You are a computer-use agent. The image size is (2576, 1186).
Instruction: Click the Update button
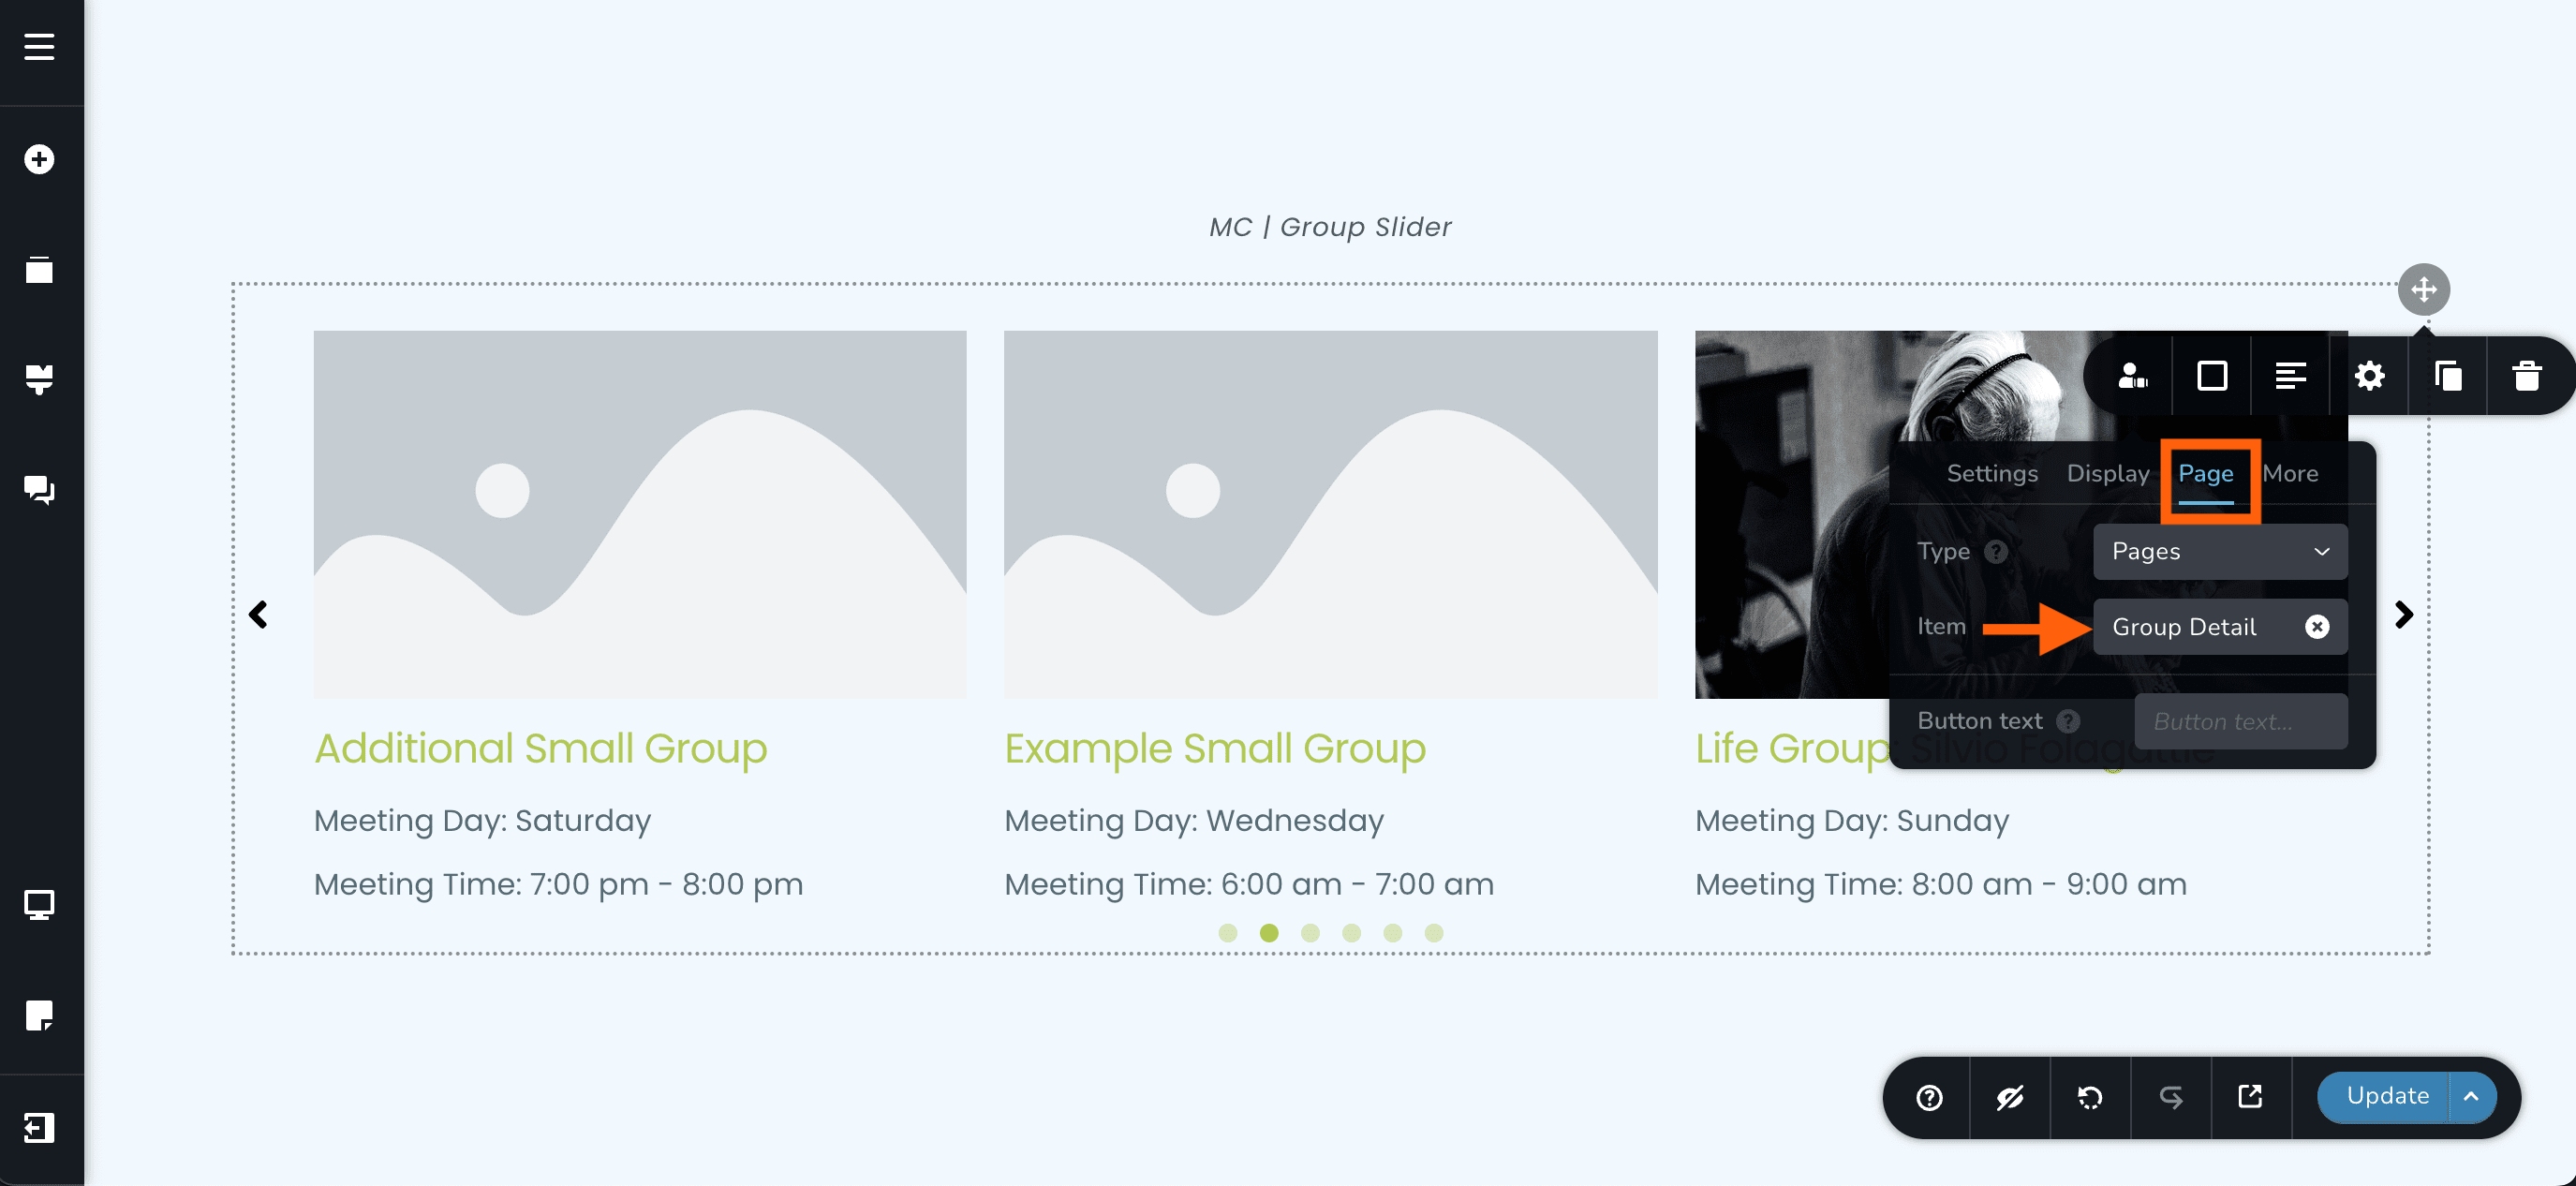pyautogui.click(x=2387, y=1096)
